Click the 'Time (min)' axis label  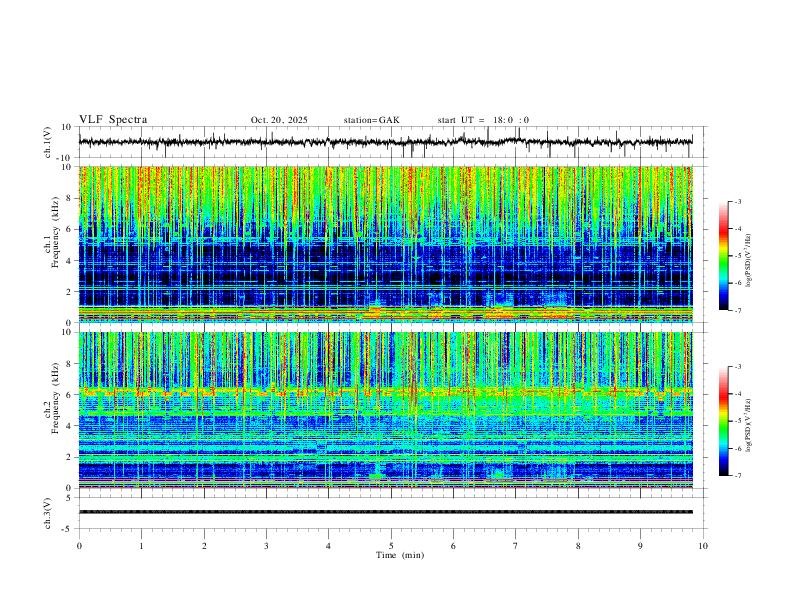[x=400, y=555]
